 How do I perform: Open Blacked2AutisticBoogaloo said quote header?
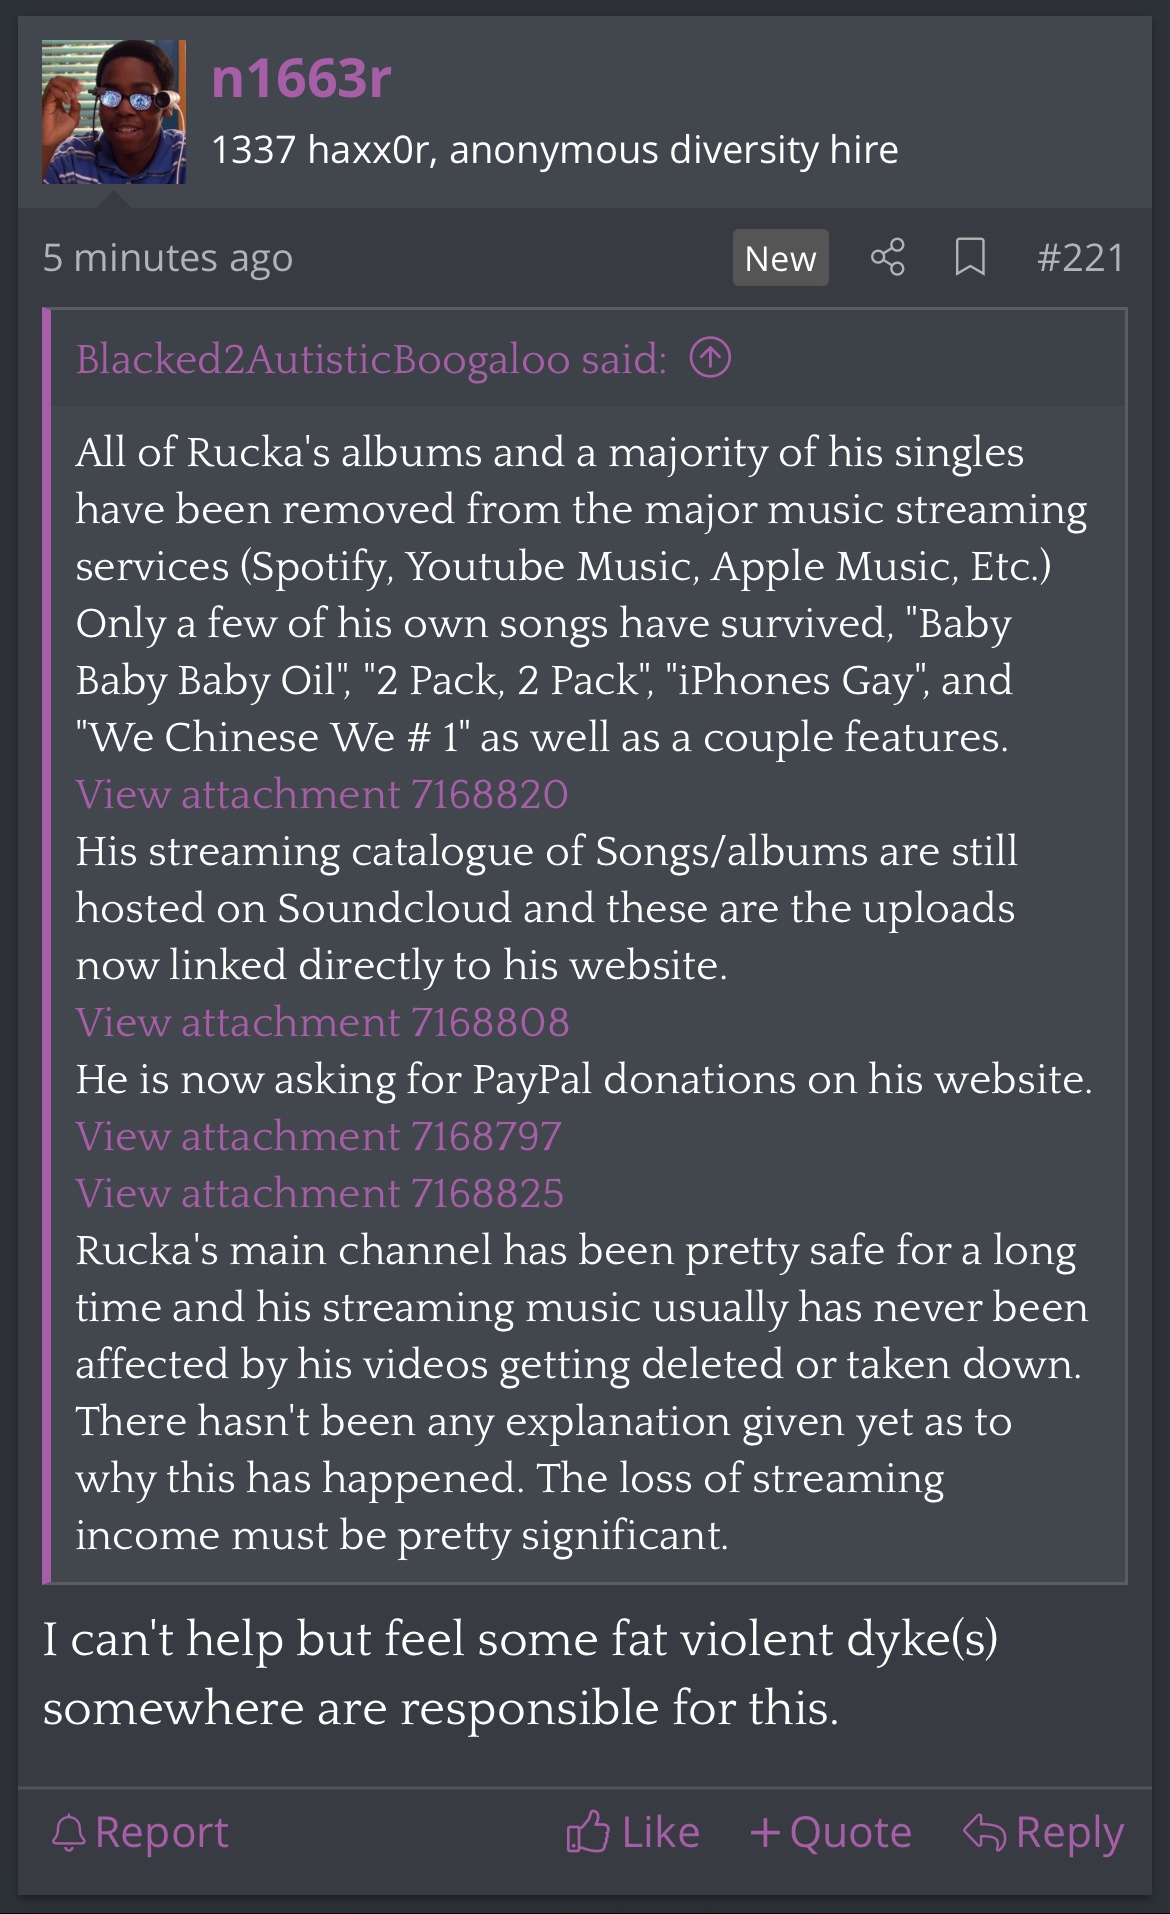tap(372, 359)
